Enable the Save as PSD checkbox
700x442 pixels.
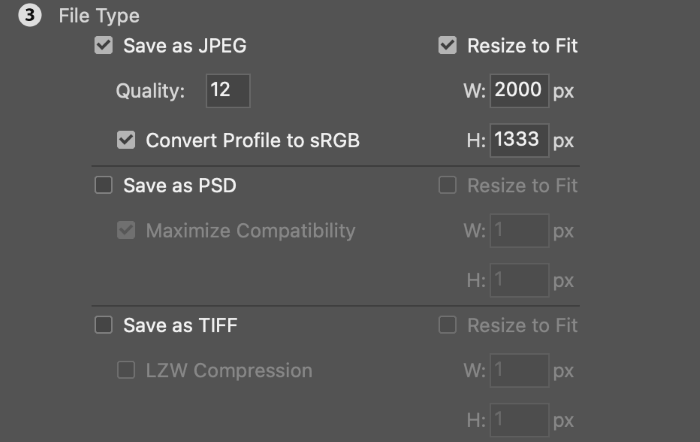(x=103, y=185)
